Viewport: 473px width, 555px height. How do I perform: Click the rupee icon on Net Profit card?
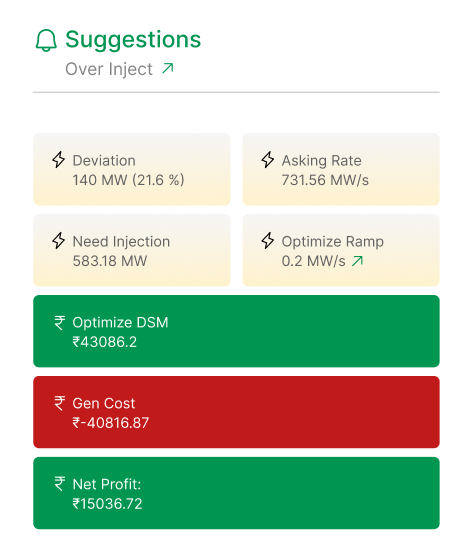(60, 484)
